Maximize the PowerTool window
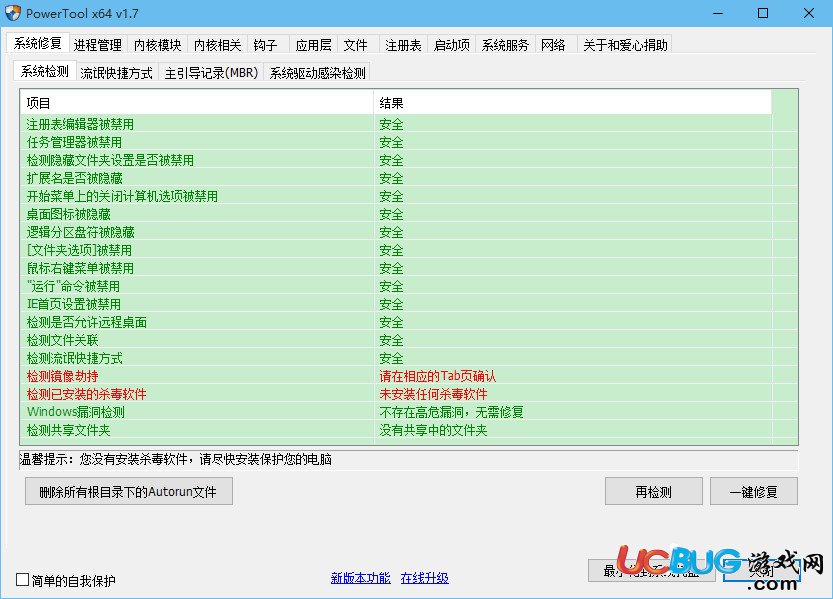The image size is (833, 599). [x=763, y=13]
